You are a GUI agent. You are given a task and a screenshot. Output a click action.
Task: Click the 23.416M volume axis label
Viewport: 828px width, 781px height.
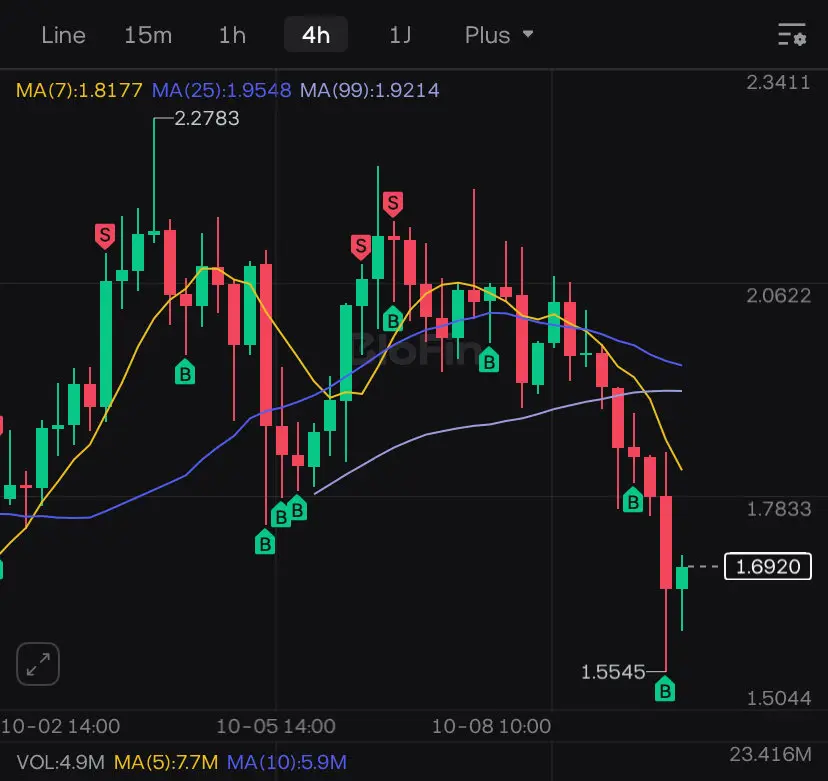770,754
